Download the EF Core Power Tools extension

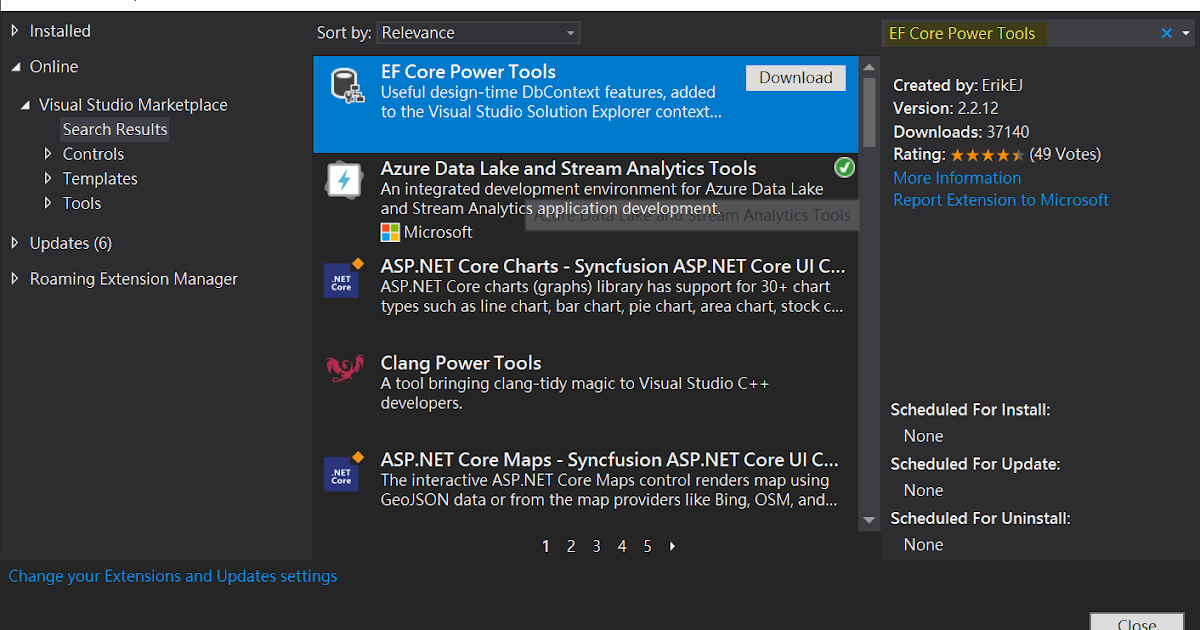coord(795,77)
